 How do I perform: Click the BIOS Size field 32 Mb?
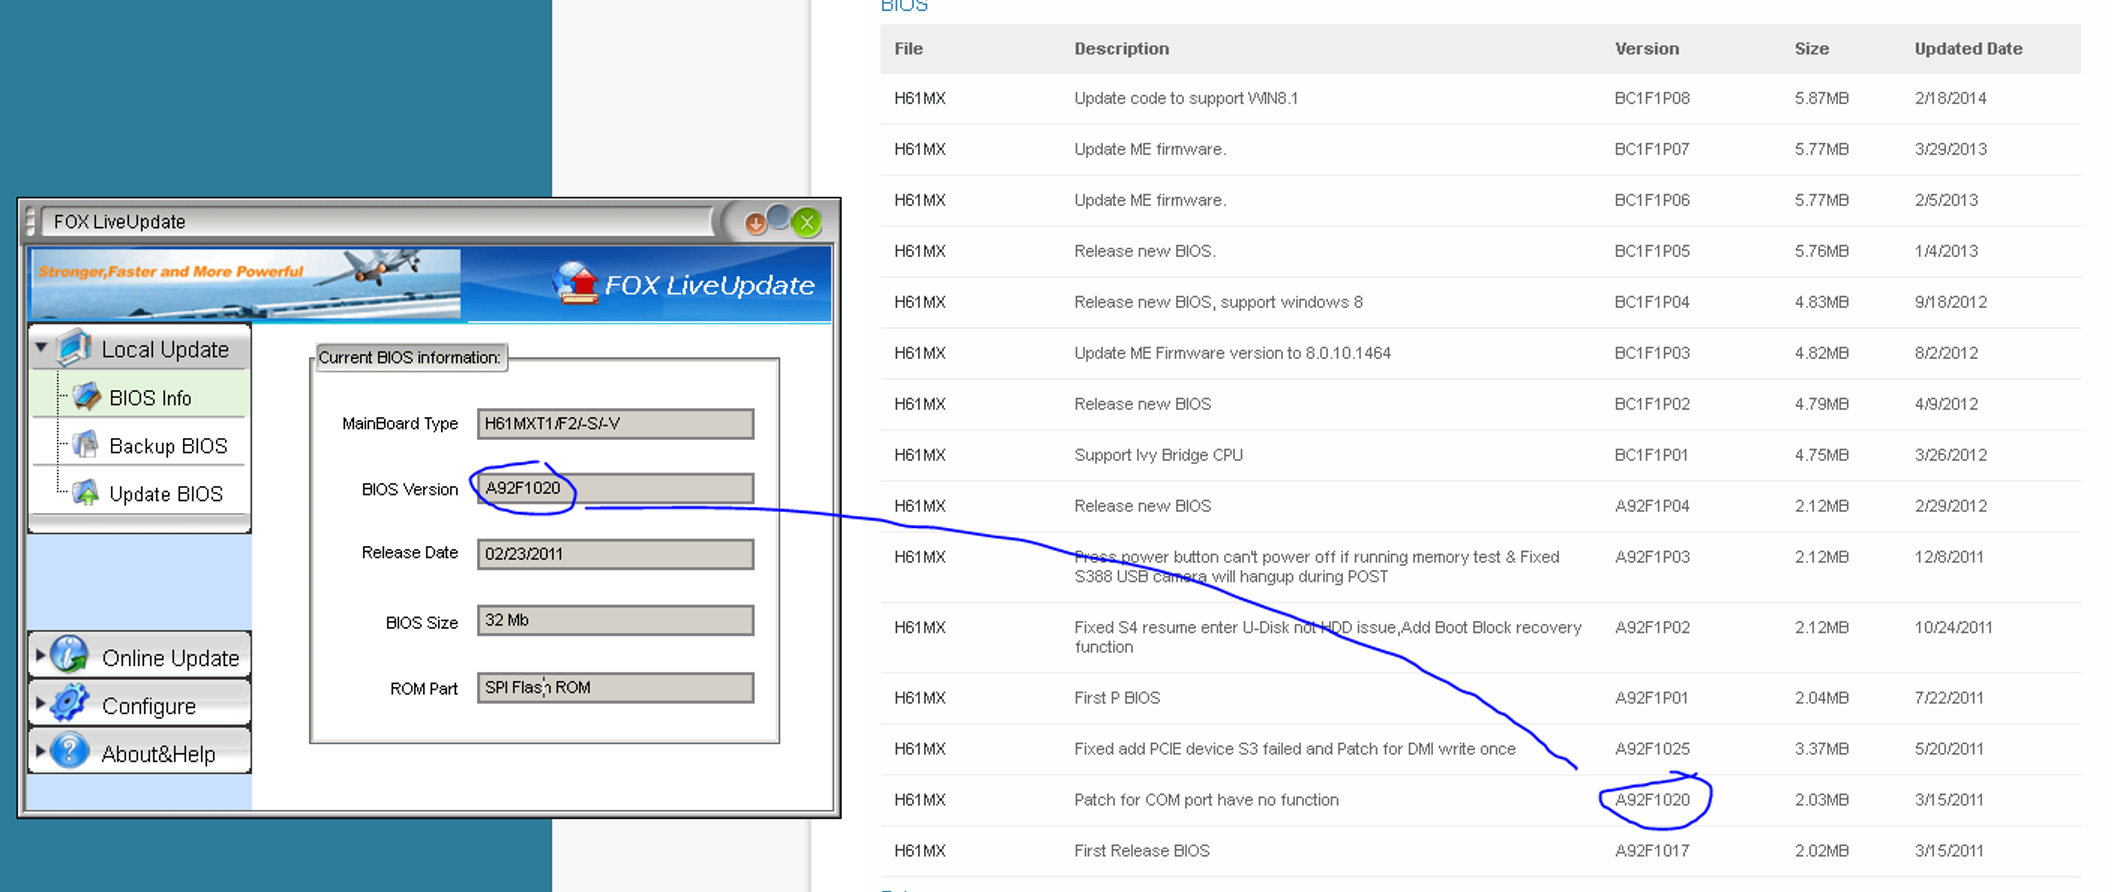click(x=615, y=620)
